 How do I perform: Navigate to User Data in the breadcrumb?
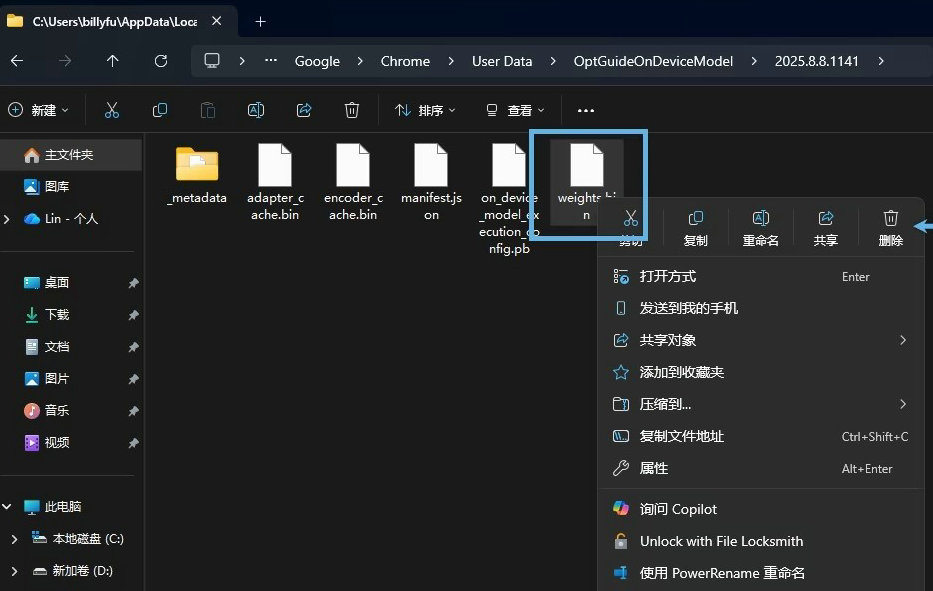[502, 61]
